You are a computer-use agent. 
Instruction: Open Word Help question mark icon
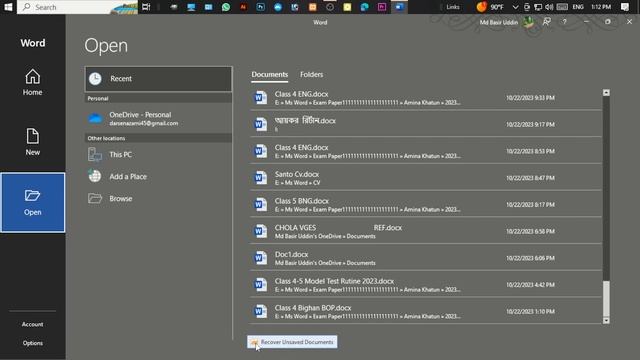(564, 22)
